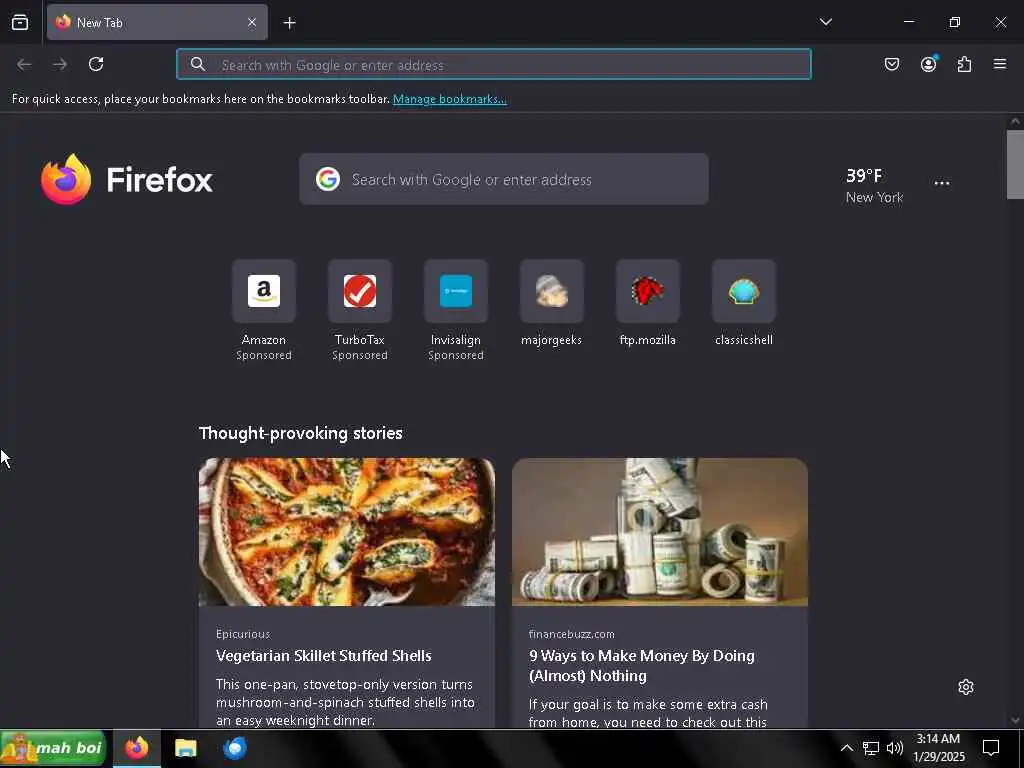1024x768 pixels.
Task: Open the 39°F New York weather widget
Action: coord(874,185)
